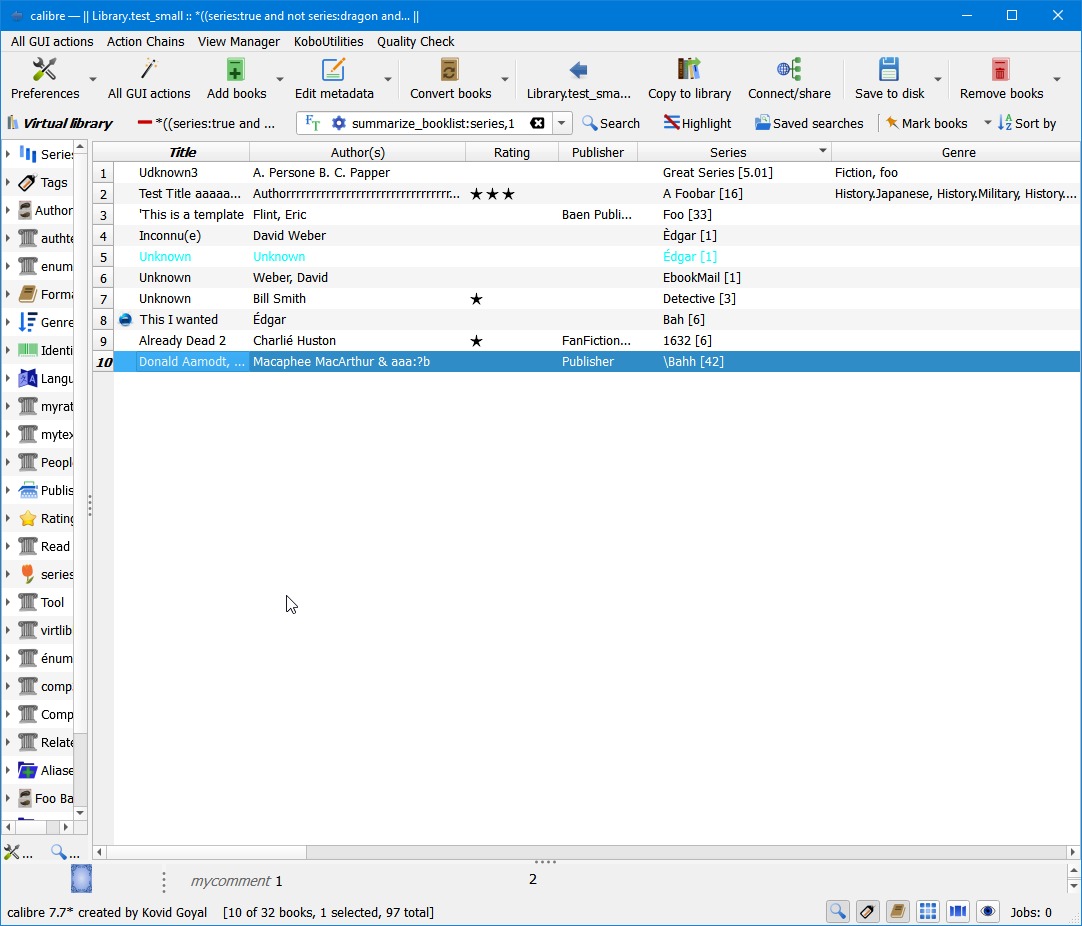Click 'Baen Publi...' publisher cell

coord(596,215)
